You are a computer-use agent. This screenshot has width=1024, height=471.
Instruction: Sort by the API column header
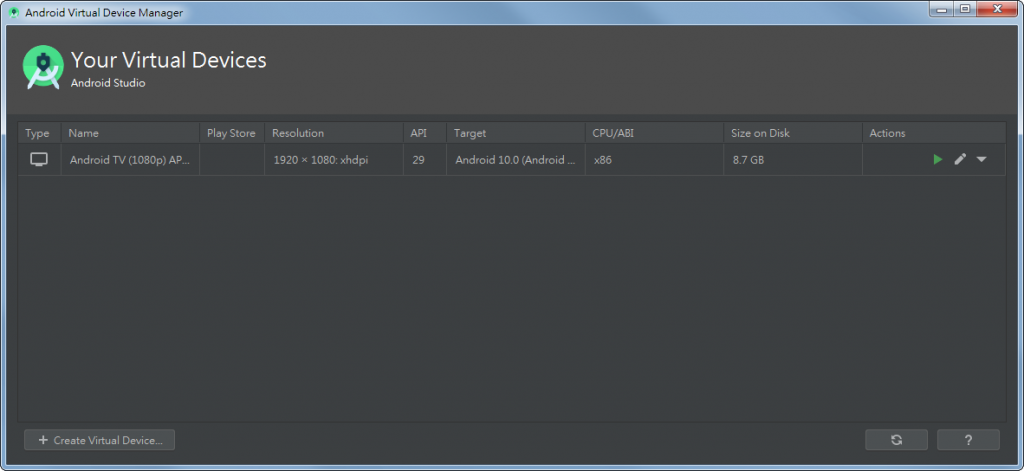pyautogui.click(x=424, y=133)
